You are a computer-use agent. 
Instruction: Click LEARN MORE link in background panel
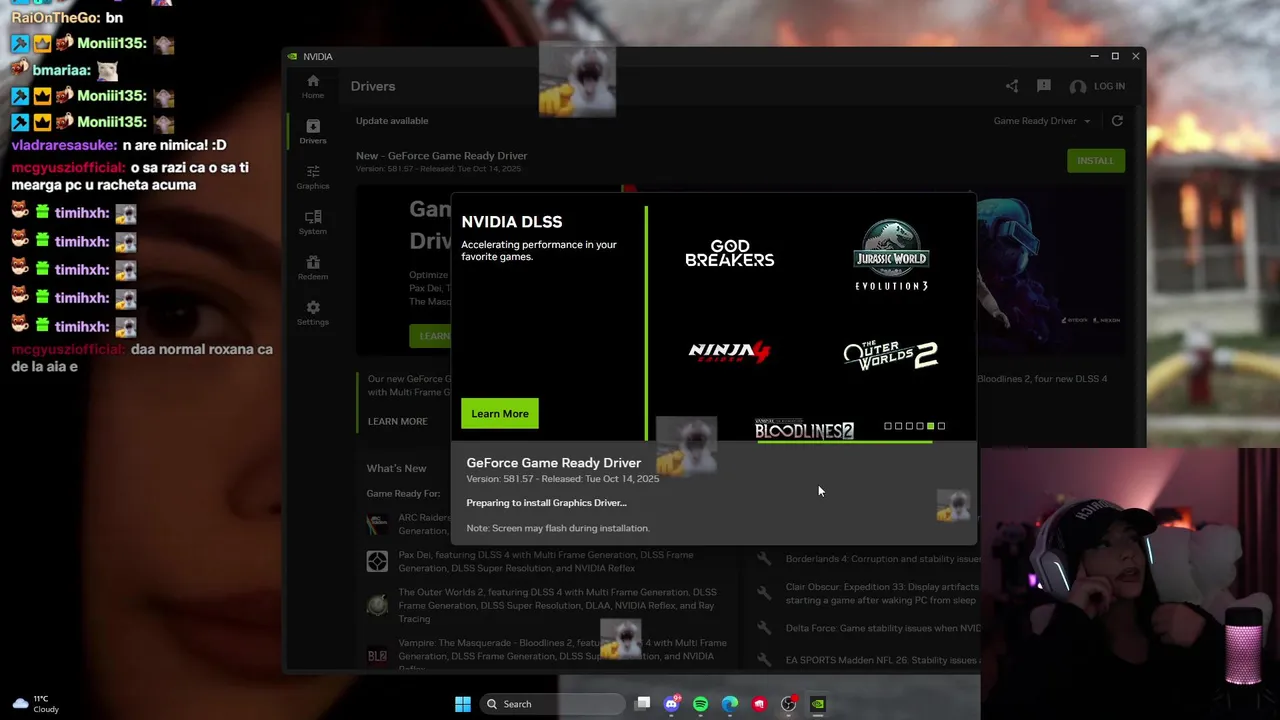397,421
